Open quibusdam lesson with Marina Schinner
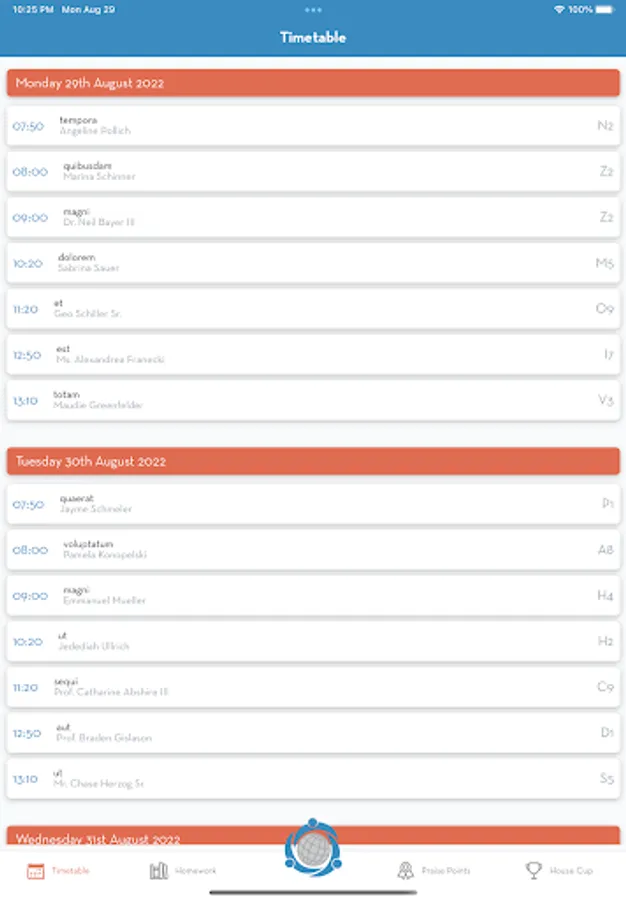 pyautogui.click(x=313, y=171)
